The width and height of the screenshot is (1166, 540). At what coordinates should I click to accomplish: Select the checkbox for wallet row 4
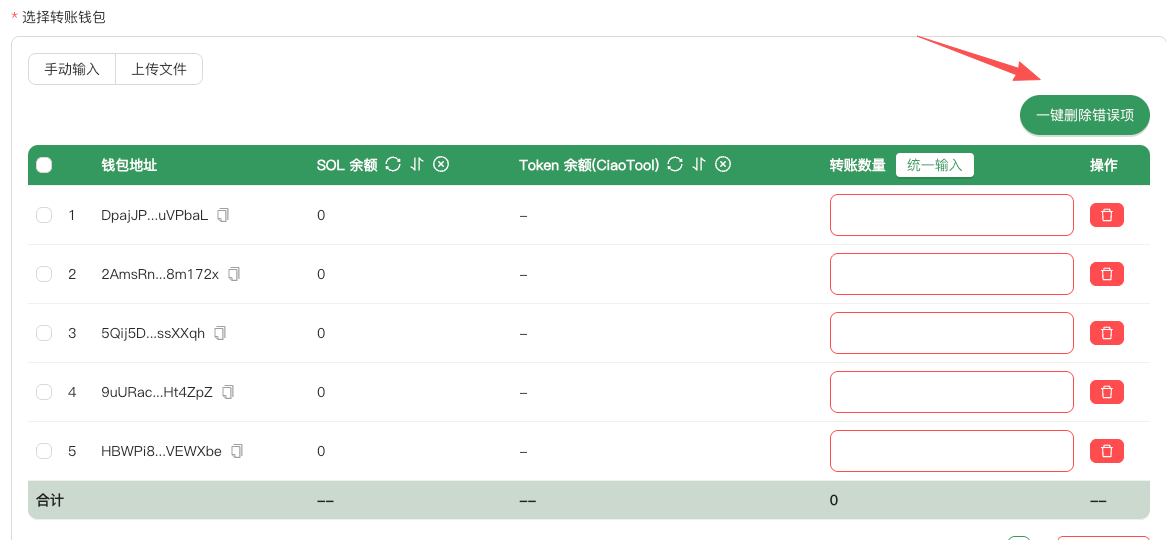click(44, 392)
